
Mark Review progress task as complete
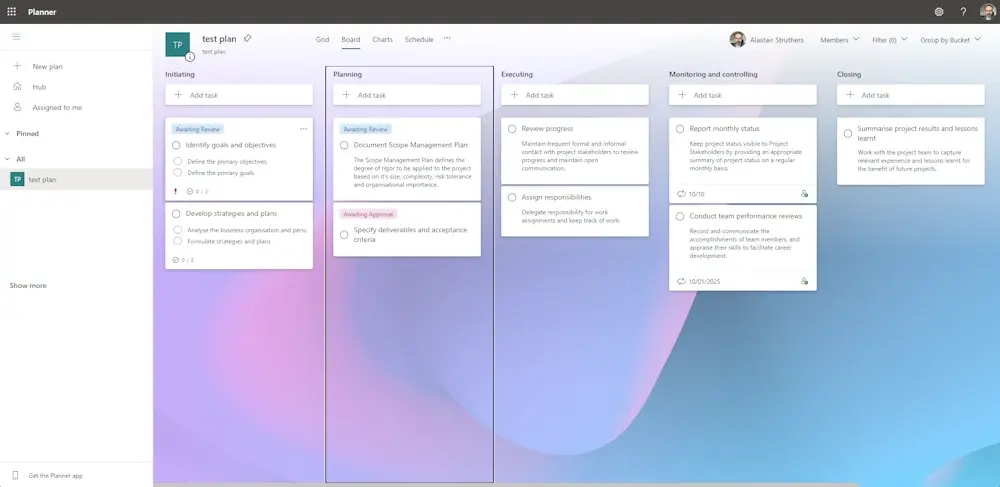coord(512,129)
